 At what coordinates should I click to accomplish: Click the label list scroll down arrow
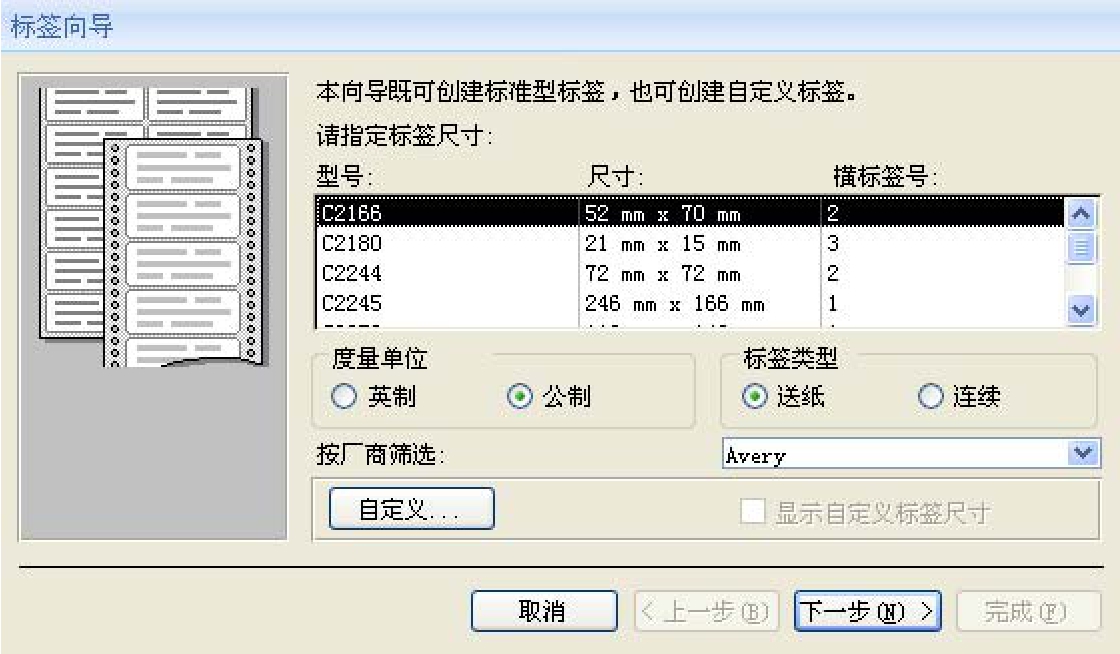click(1078, 311)
